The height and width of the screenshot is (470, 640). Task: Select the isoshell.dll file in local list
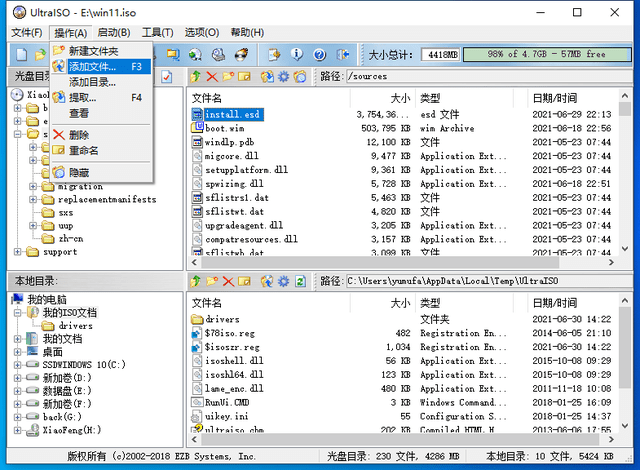tap(402, 361)
